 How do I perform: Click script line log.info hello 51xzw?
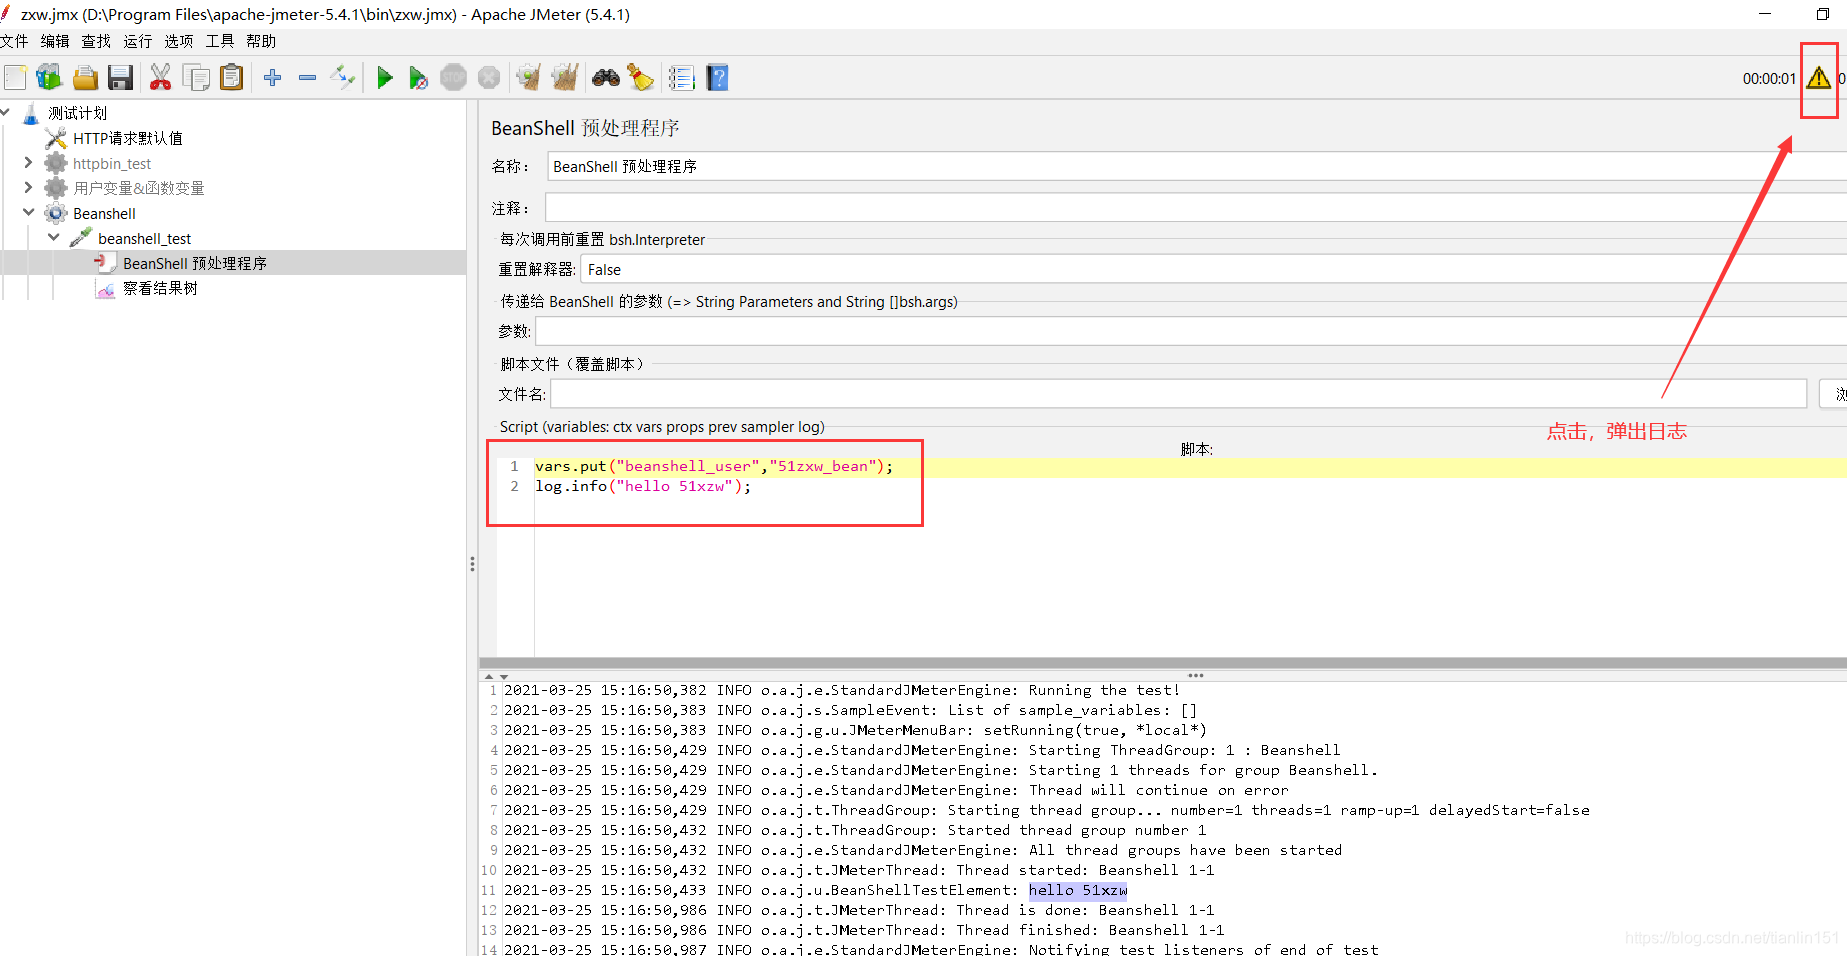click(x=643, y=486)
